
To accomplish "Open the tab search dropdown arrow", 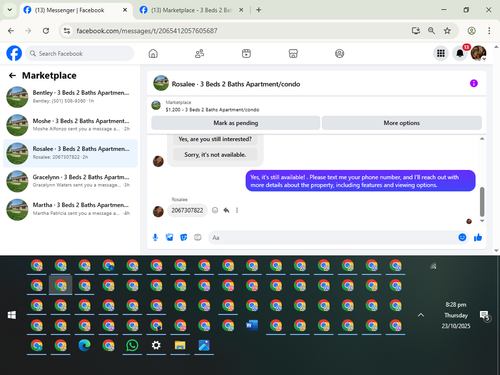I will click(x=10, y=10).
